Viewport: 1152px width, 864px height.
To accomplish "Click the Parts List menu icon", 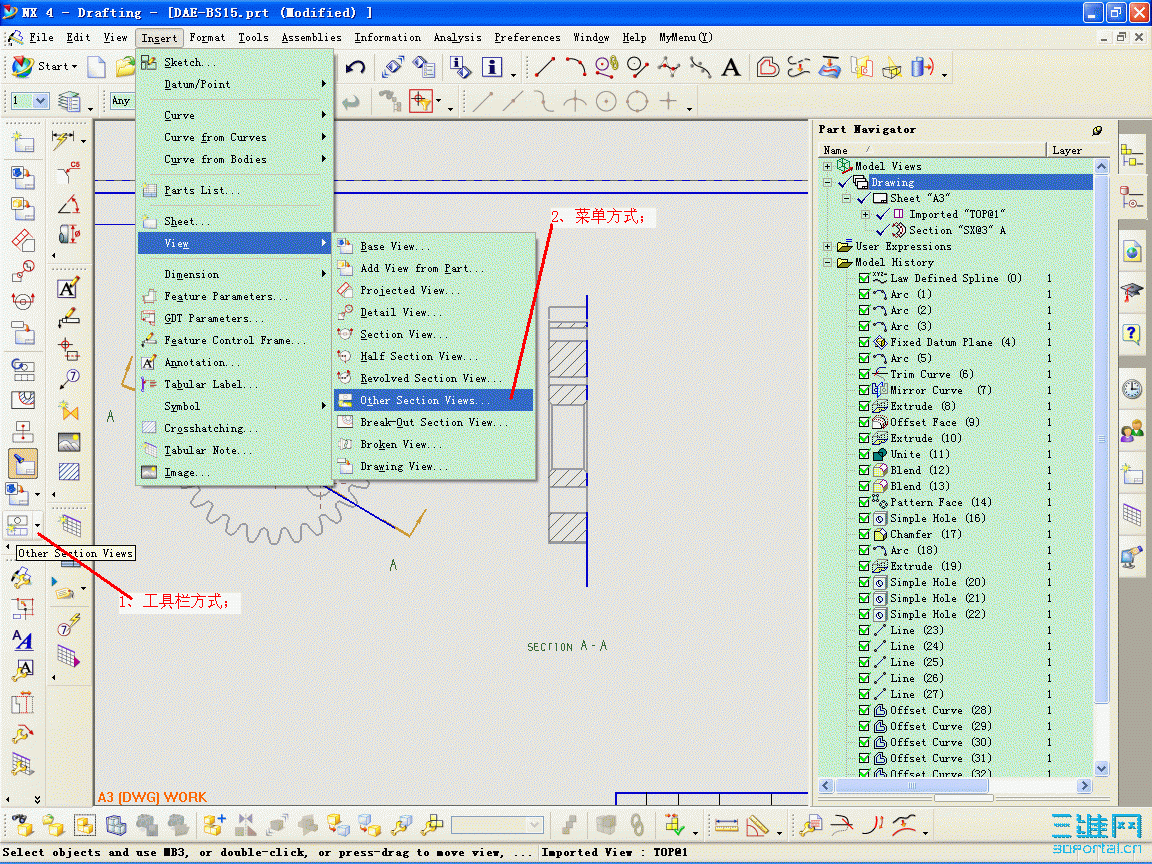I will [x=149, y=190].
